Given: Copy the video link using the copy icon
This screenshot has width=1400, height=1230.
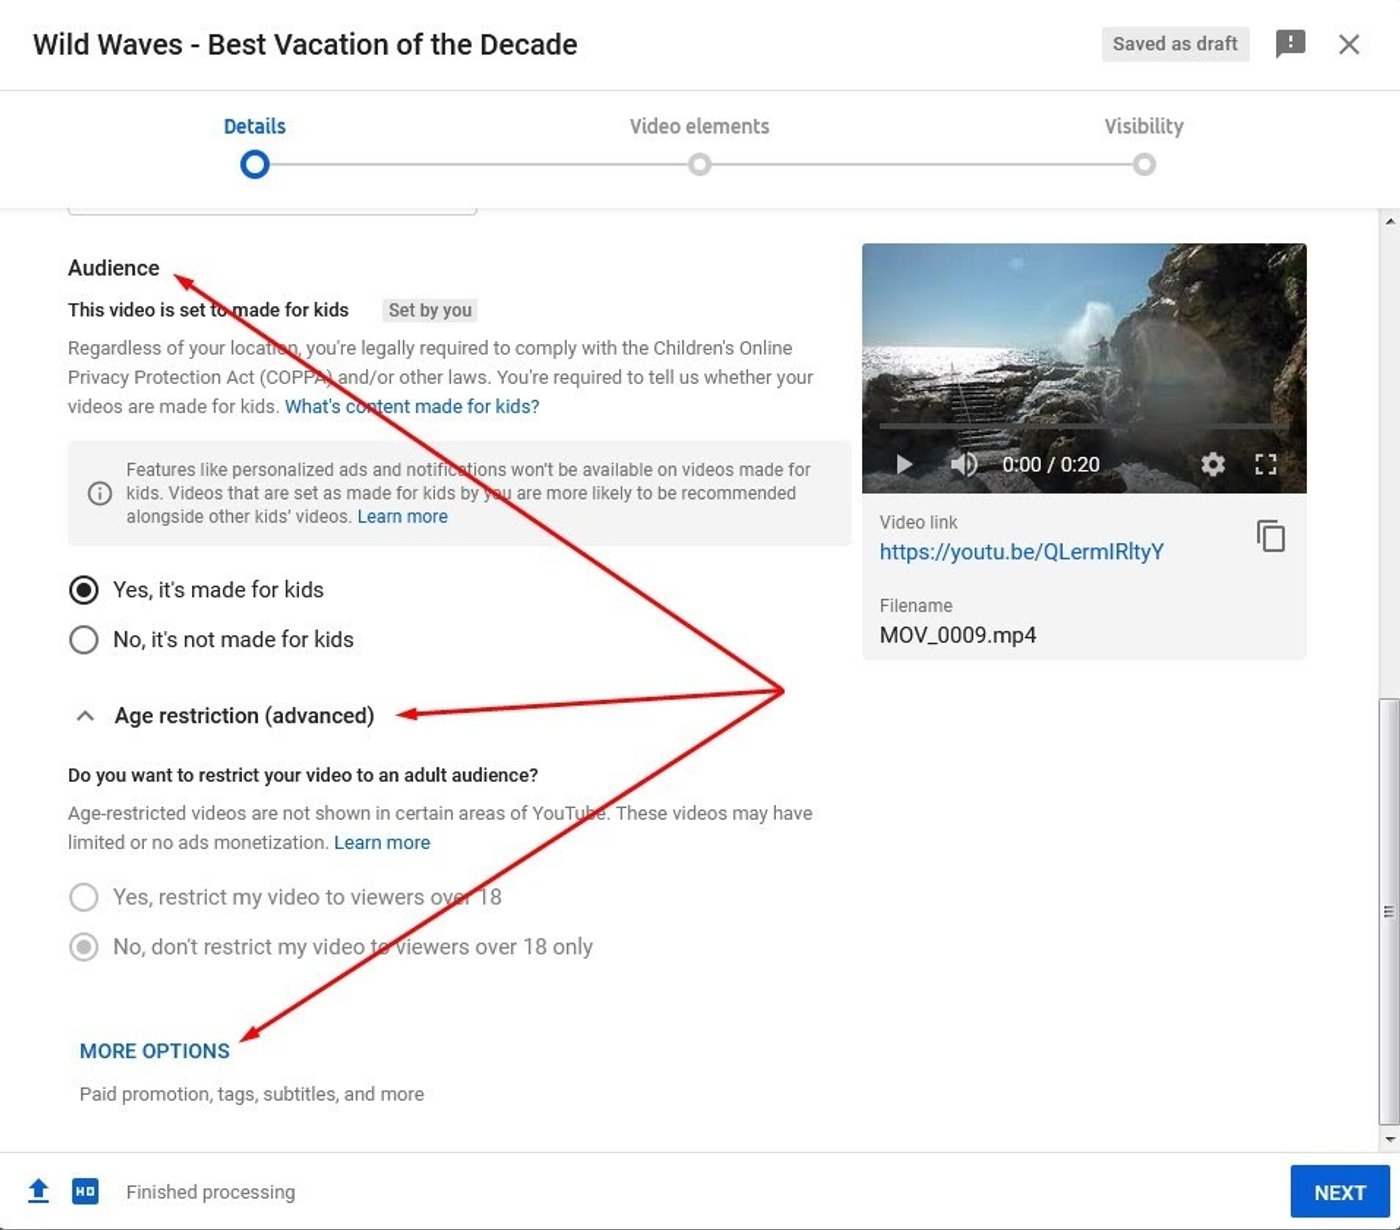Looking at the screenshot, I should tap(1271, 537).
